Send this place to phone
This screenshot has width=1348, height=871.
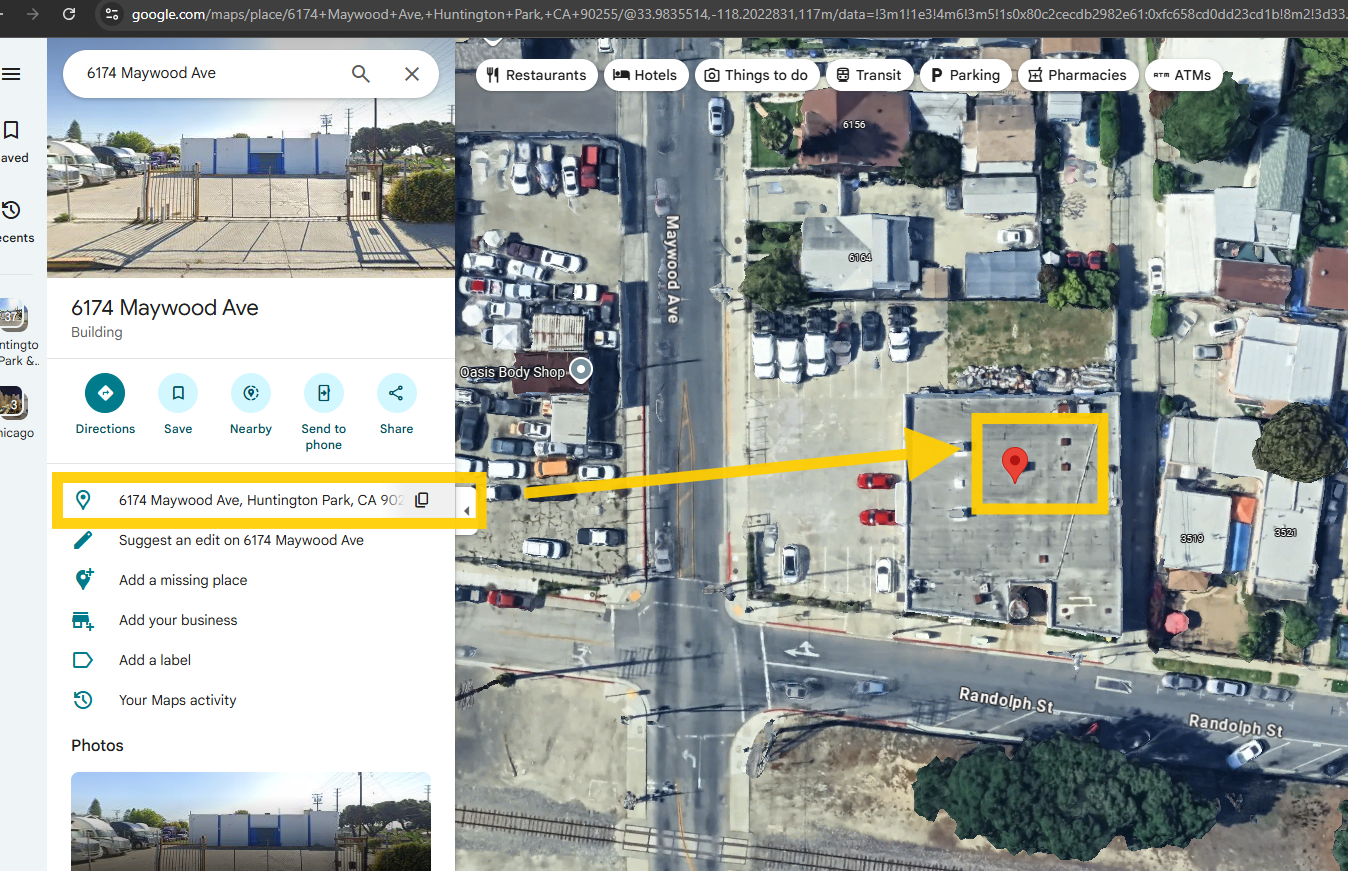pos(323,393)
